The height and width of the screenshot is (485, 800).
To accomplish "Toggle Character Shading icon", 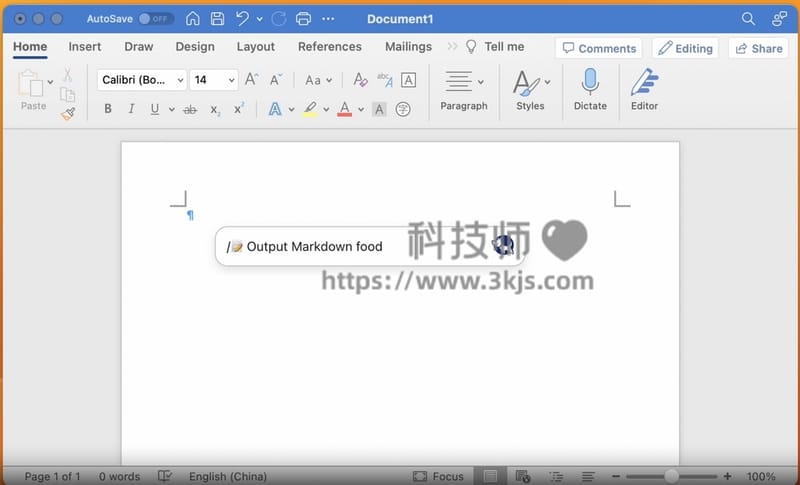I will coord(379,109).
